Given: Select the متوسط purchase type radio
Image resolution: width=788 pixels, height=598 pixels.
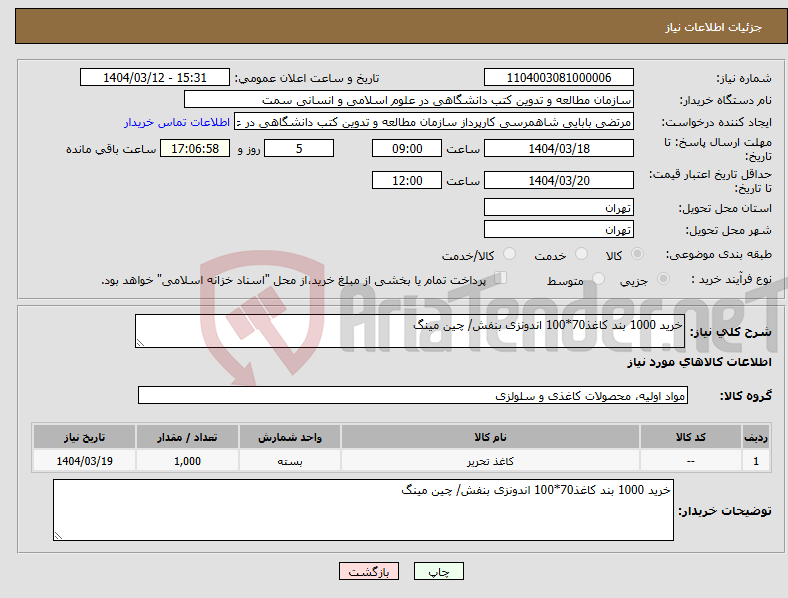Looking at the screenshot, I should [598, 278].
